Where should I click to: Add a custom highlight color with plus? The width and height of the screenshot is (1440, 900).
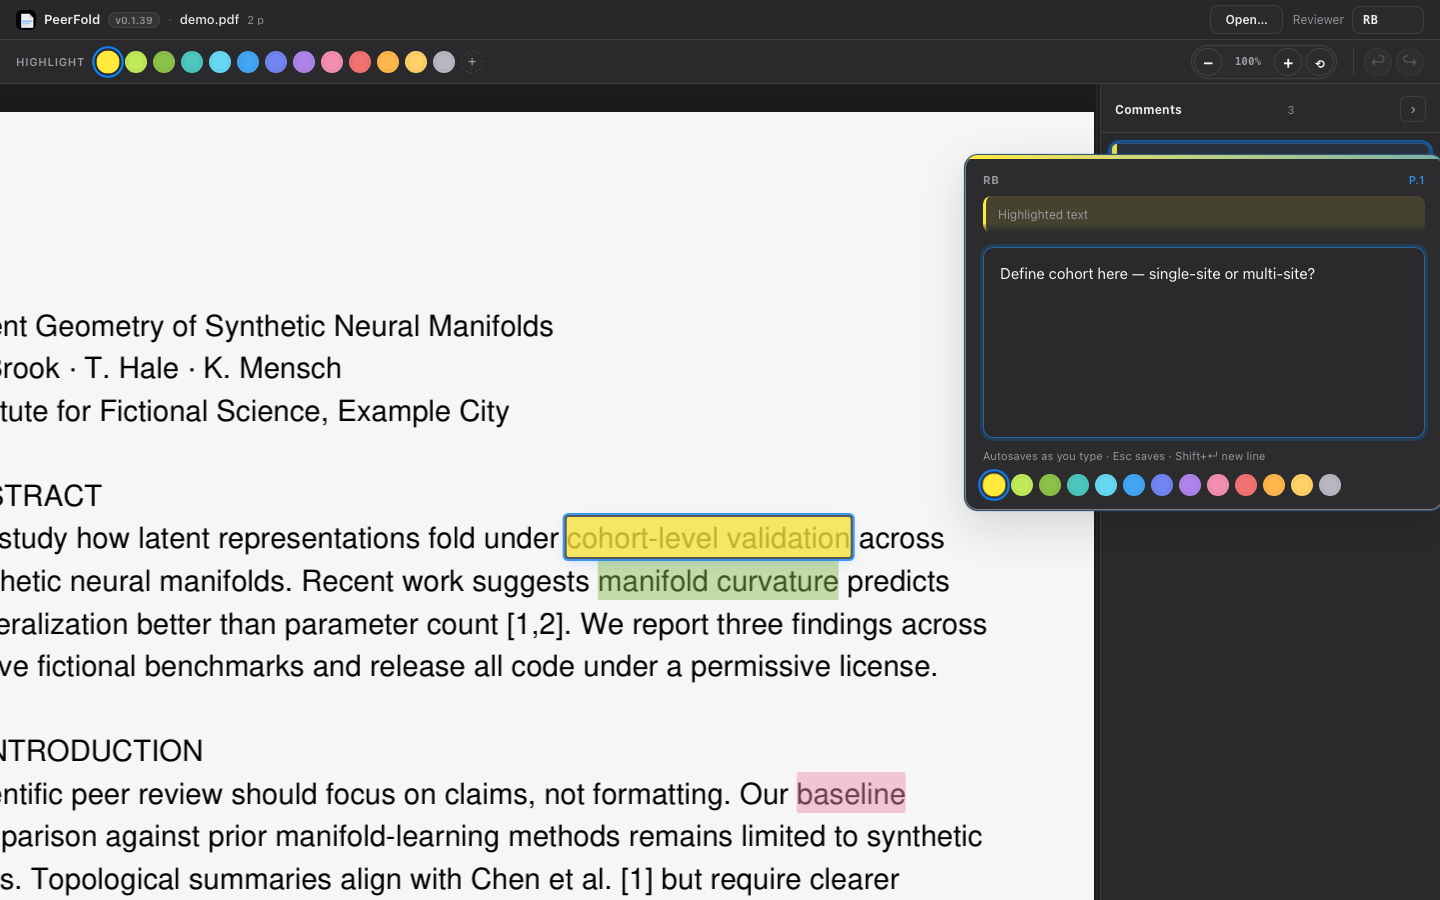[x=472, y=62]
